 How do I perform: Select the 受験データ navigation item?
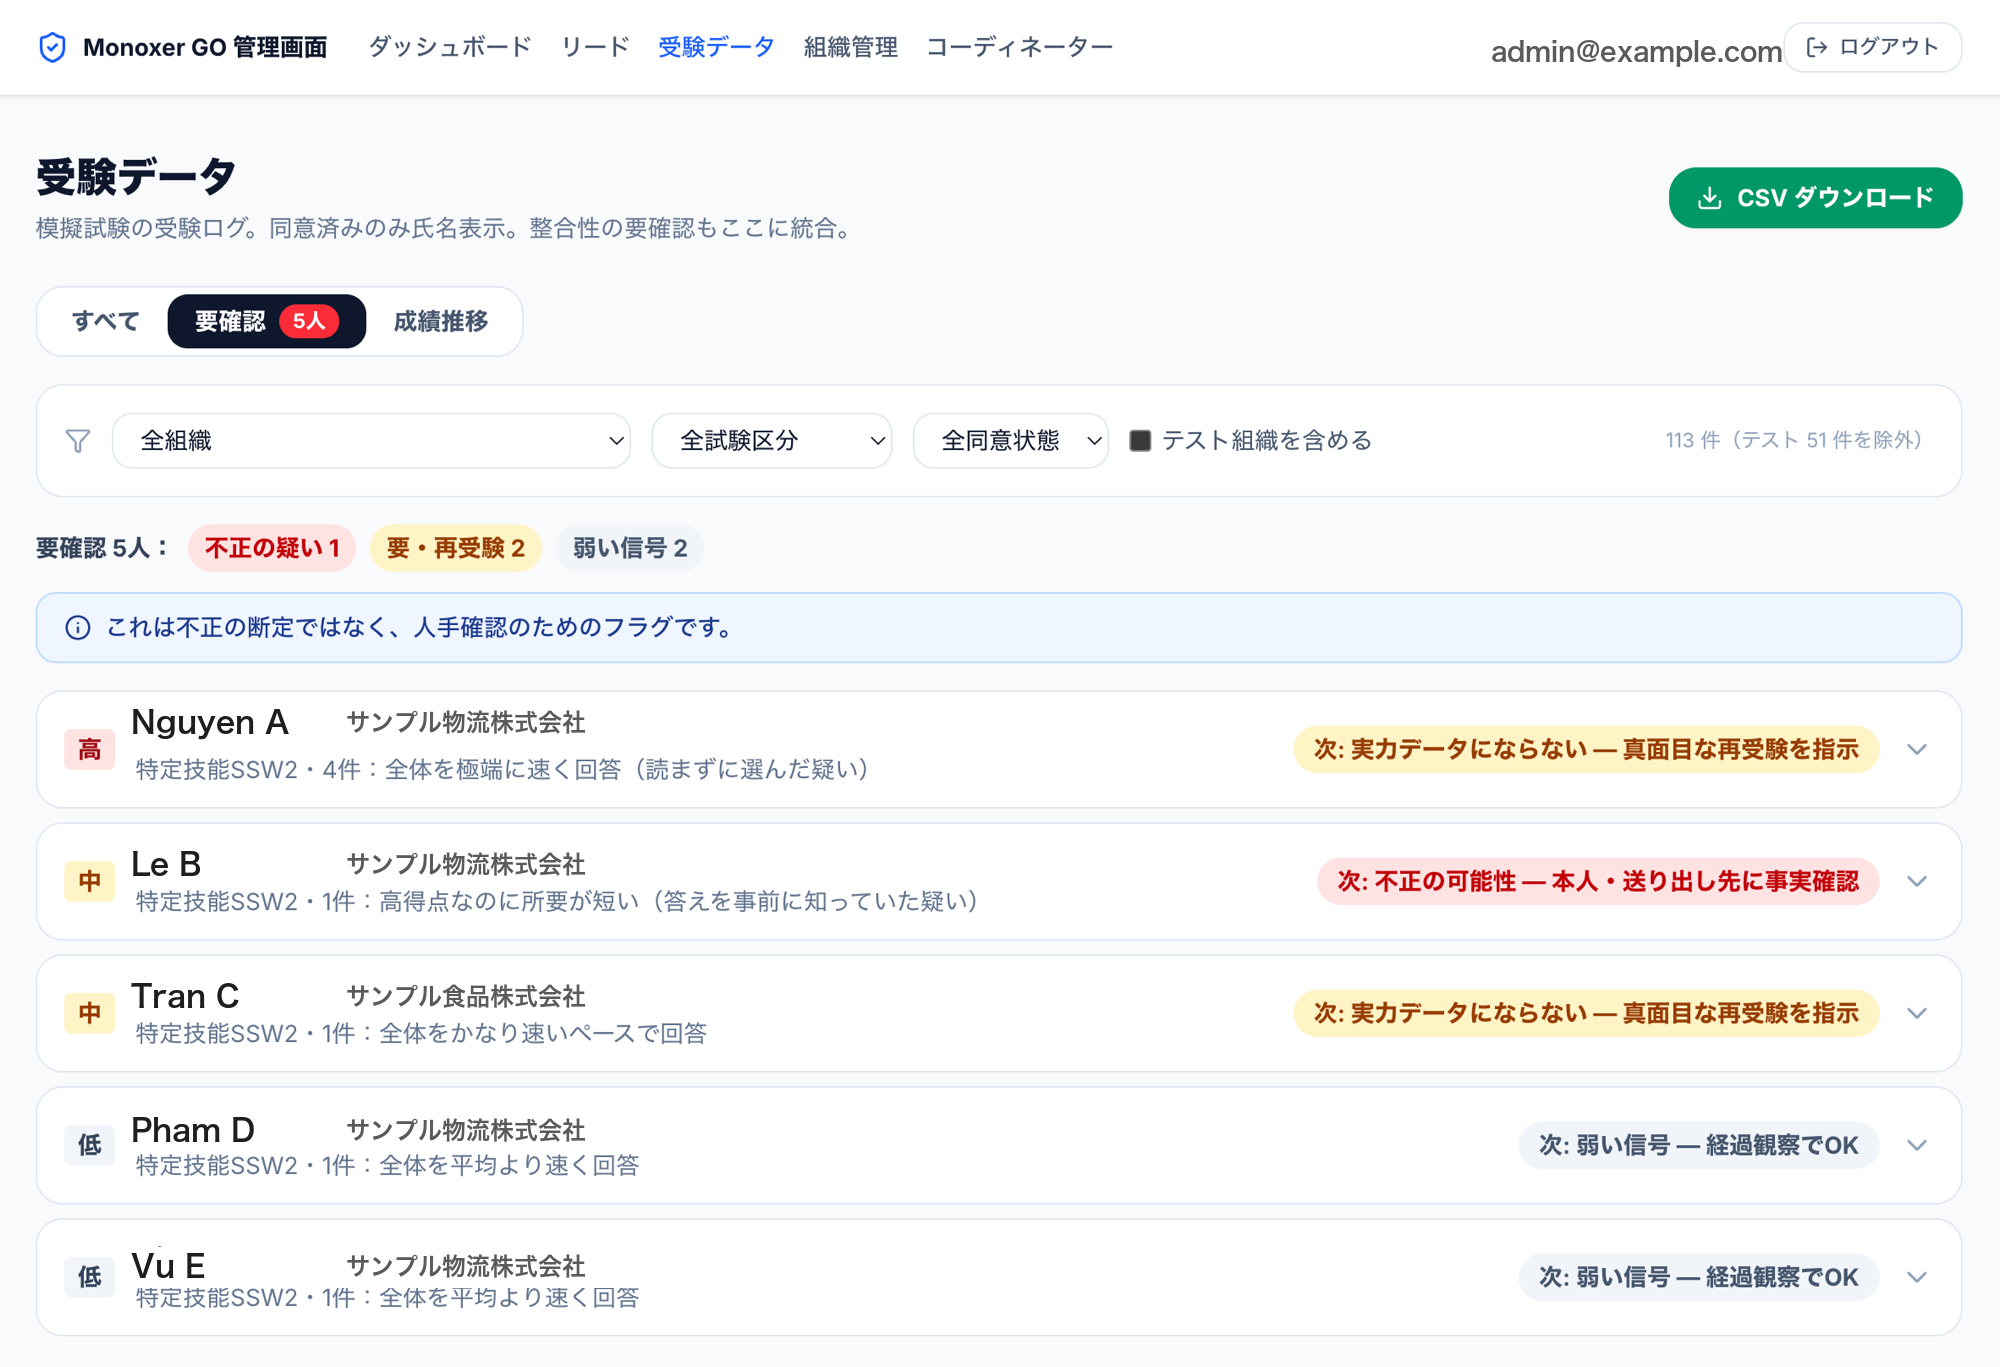coord(716,47)
